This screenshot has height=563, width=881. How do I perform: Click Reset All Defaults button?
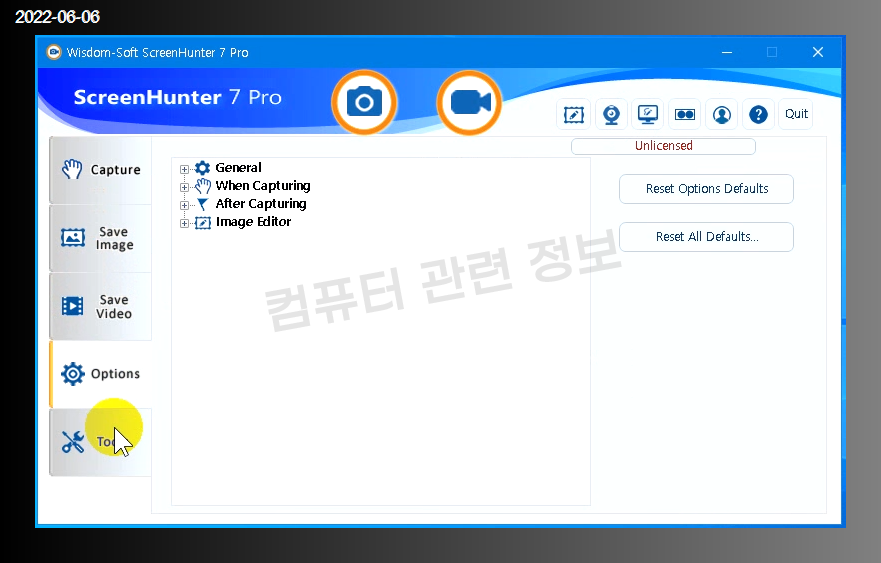point(706,237)
